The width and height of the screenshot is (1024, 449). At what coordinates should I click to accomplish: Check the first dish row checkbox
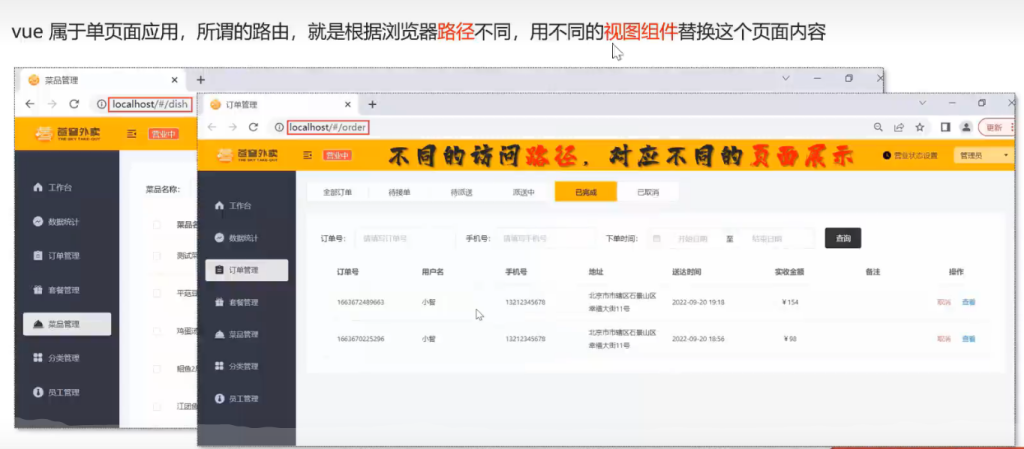(x=157, y=257)
